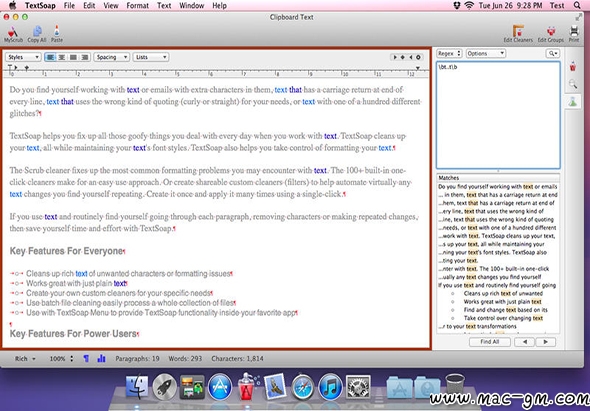This screenshot has width=590, height=411.
Task: Open System Preferences from the Dock
Action: [x=358, y=387]
